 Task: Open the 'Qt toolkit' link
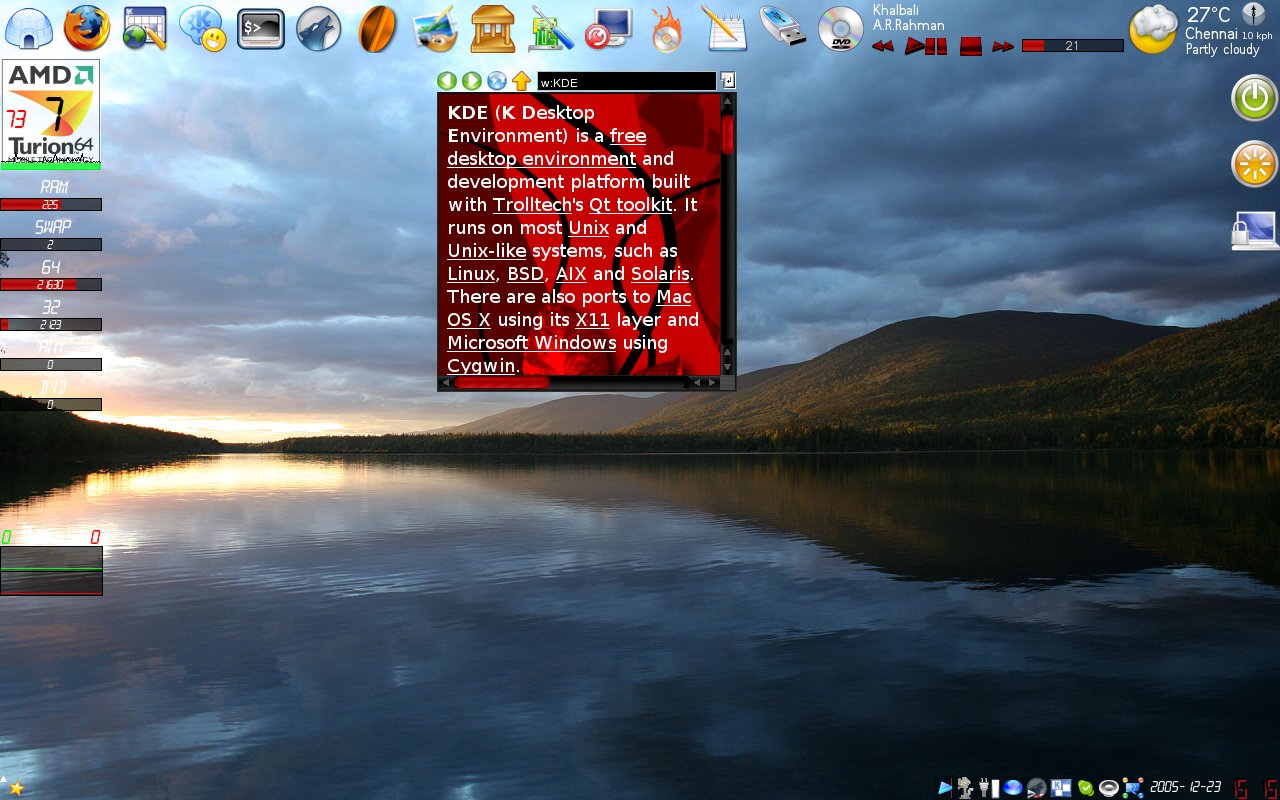point(631,205)
